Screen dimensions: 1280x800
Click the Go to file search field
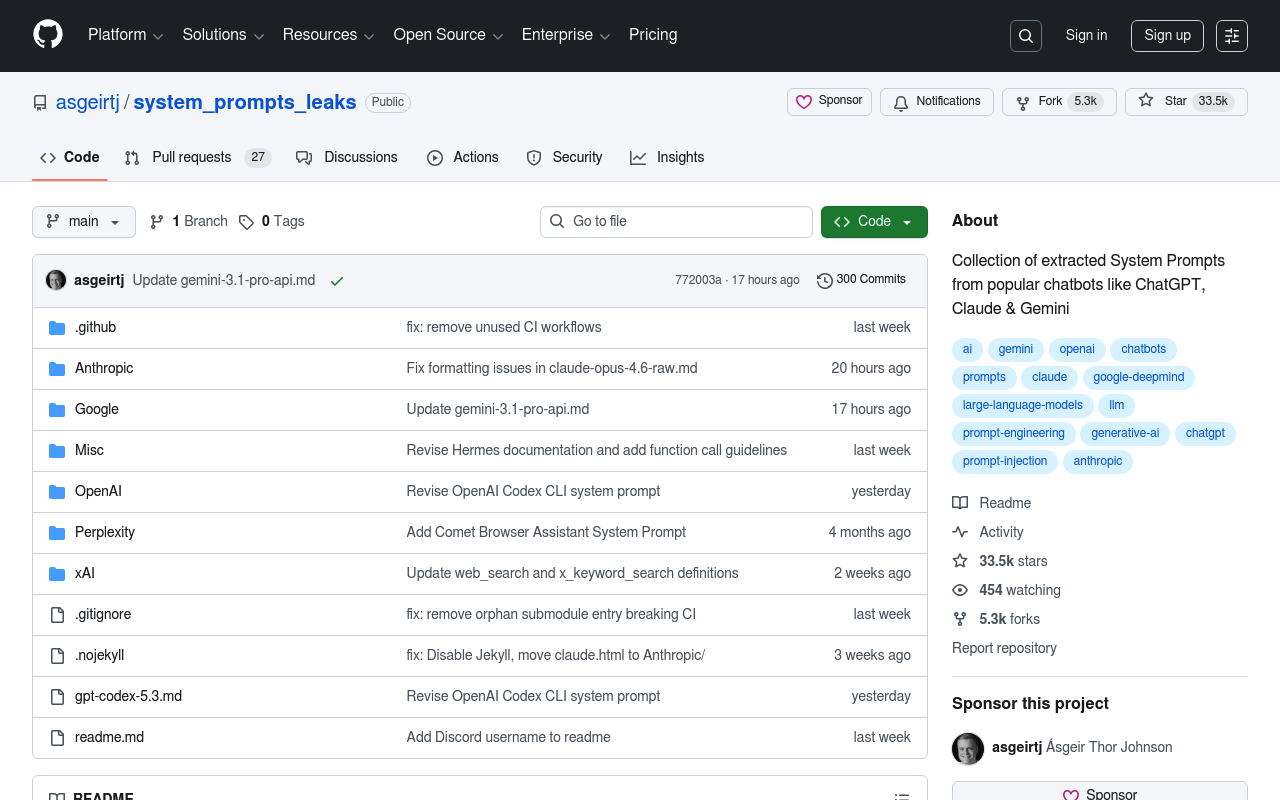point(676,222)
